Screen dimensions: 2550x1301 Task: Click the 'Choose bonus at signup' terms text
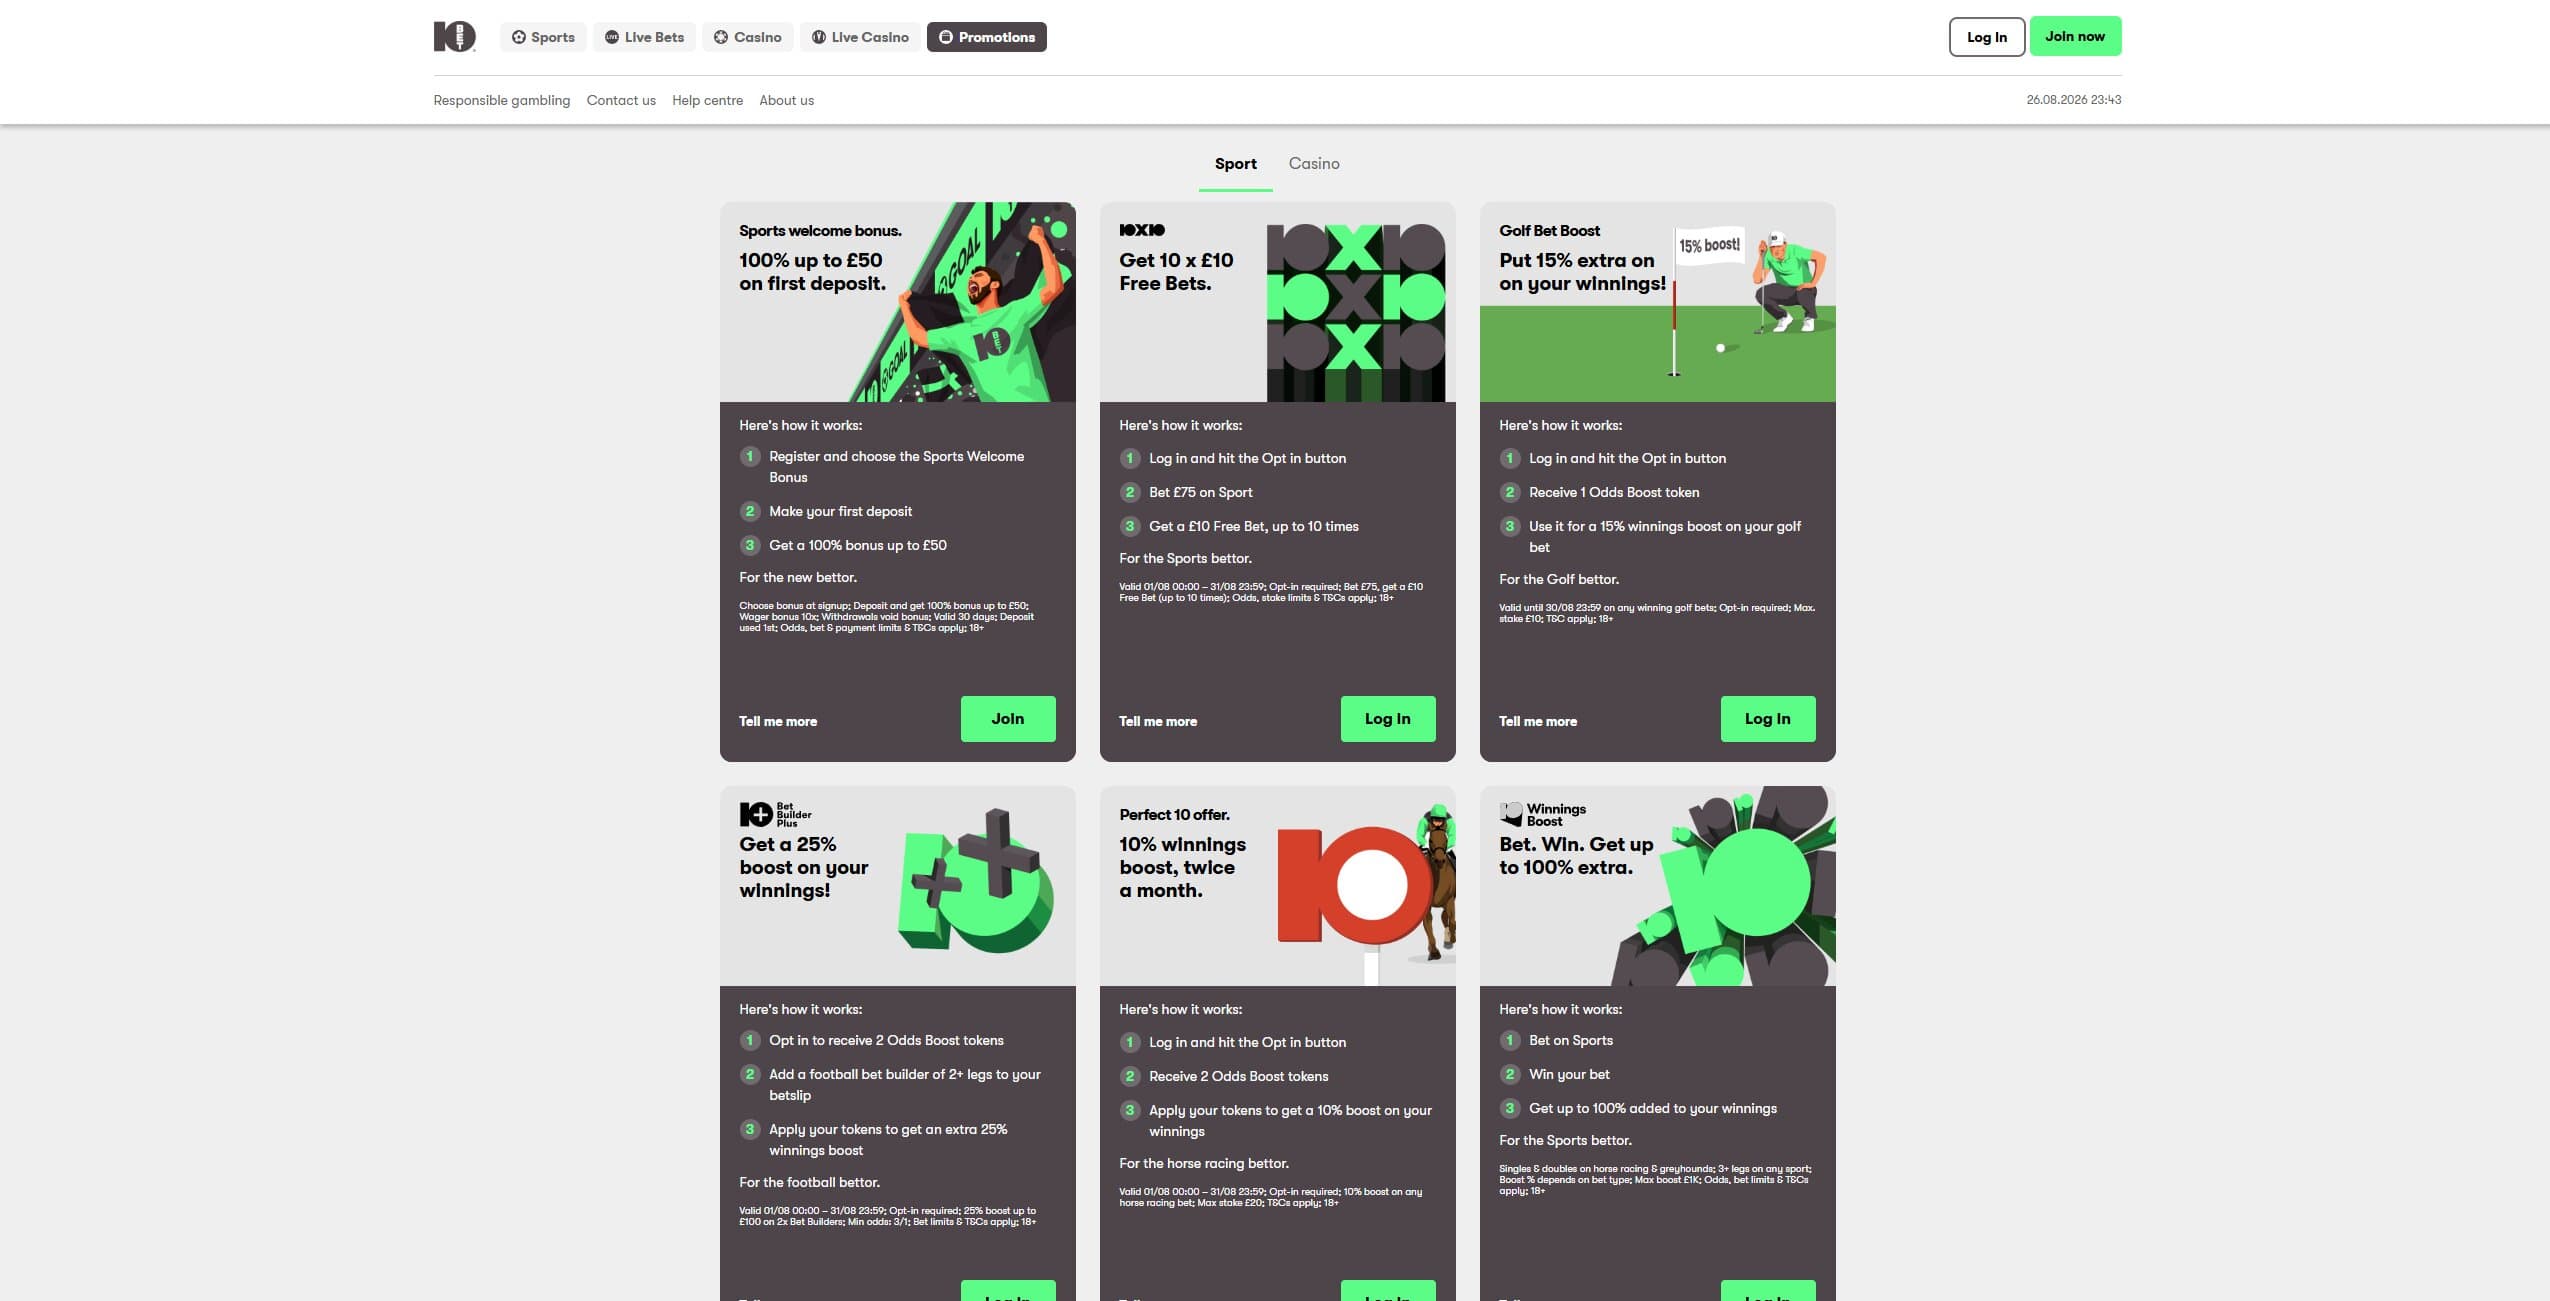887,617
